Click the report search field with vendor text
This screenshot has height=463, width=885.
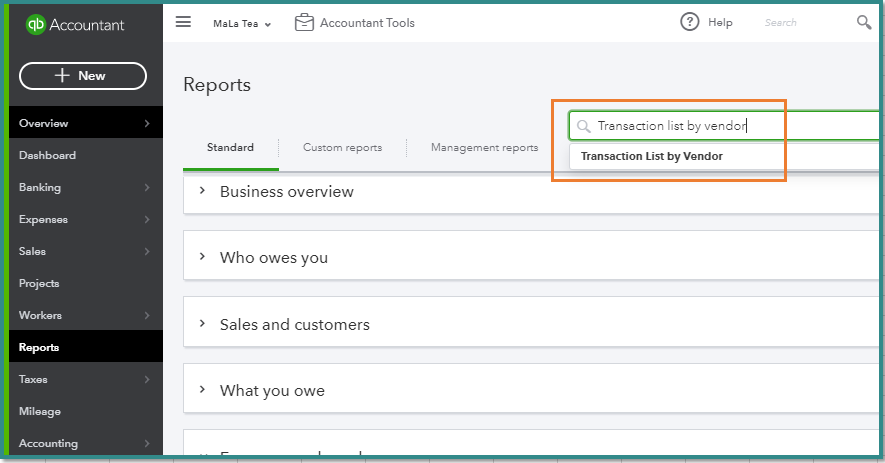(x=724, y=125)
